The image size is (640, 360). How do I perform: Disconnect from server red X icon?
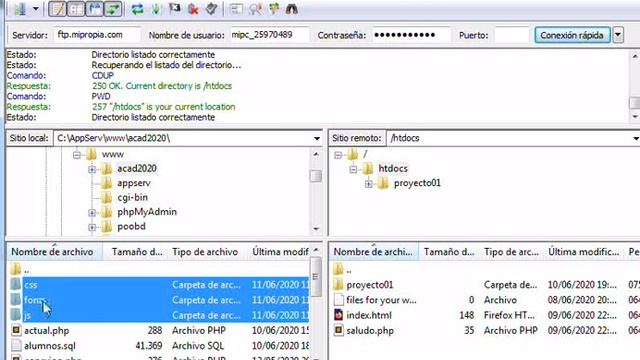(193, 9)
